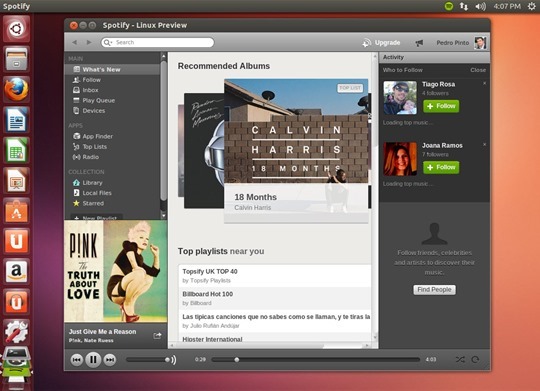Open Topsify UK TOP 40 playlist
540x391 pixels.
[275, 276]
